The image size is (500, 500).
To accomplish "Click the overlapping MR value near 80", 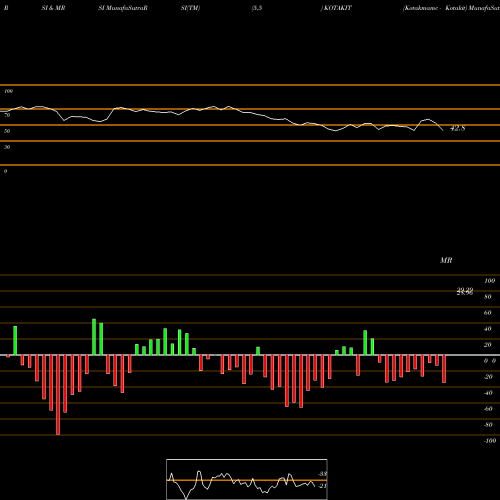I will click(x=465, y=292).
